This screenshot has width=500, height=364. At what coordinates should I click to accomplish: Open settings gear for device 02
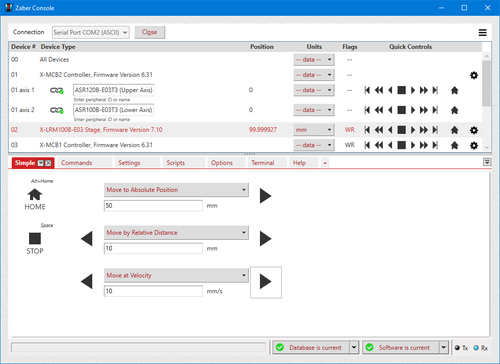(474, 130)
